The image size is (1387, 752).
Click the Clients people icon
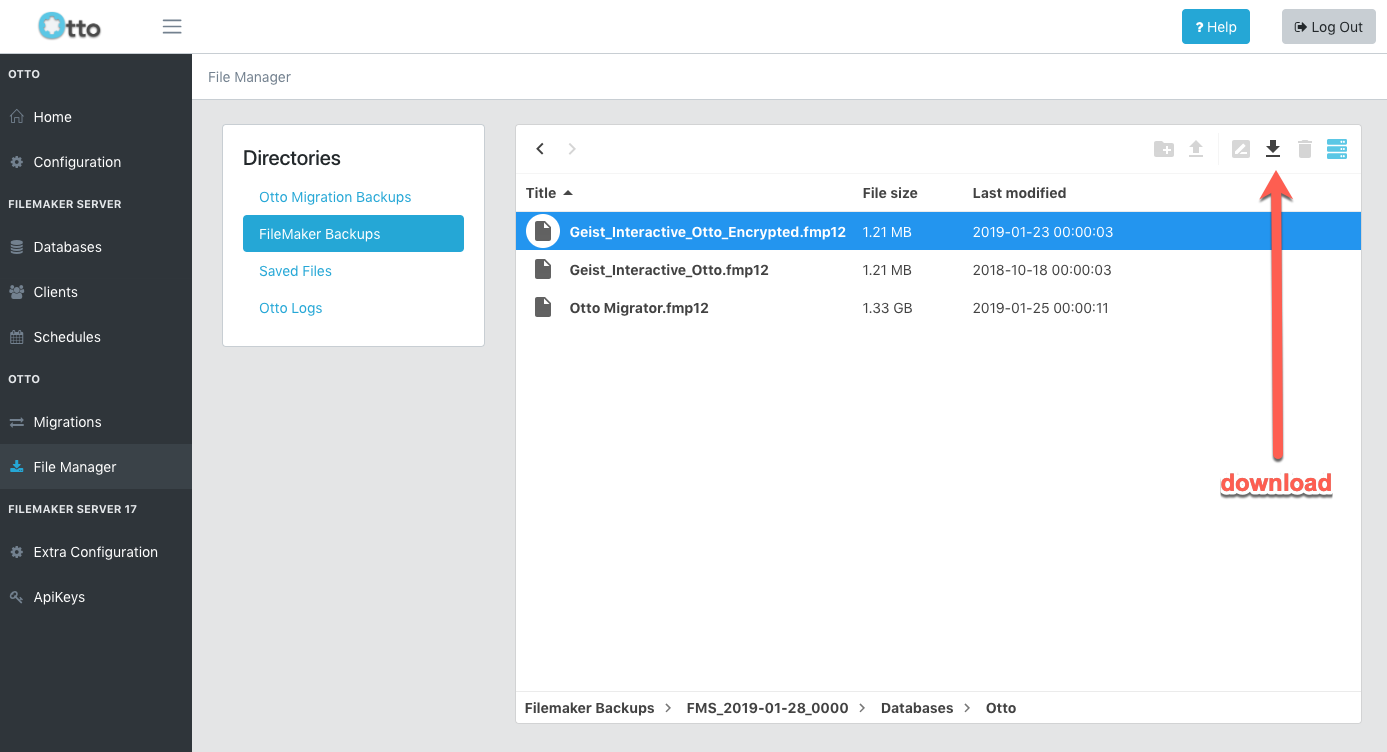tap(17, 292)
